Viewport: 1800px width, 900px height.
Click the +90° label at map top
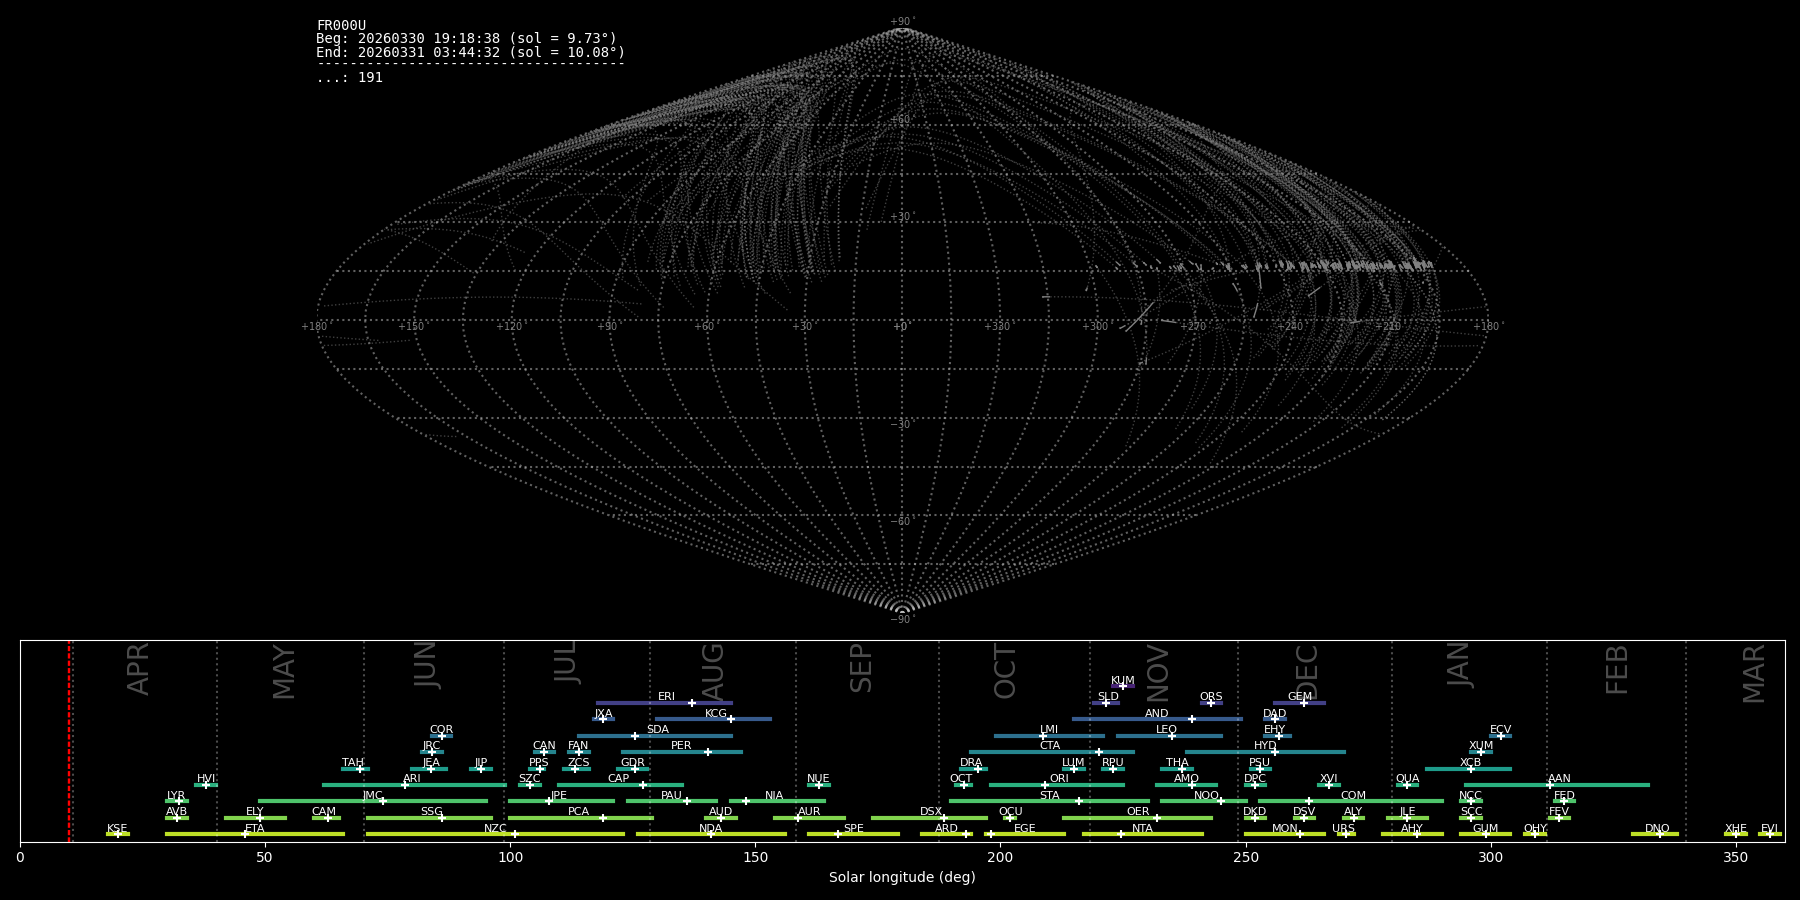[902, 21]
